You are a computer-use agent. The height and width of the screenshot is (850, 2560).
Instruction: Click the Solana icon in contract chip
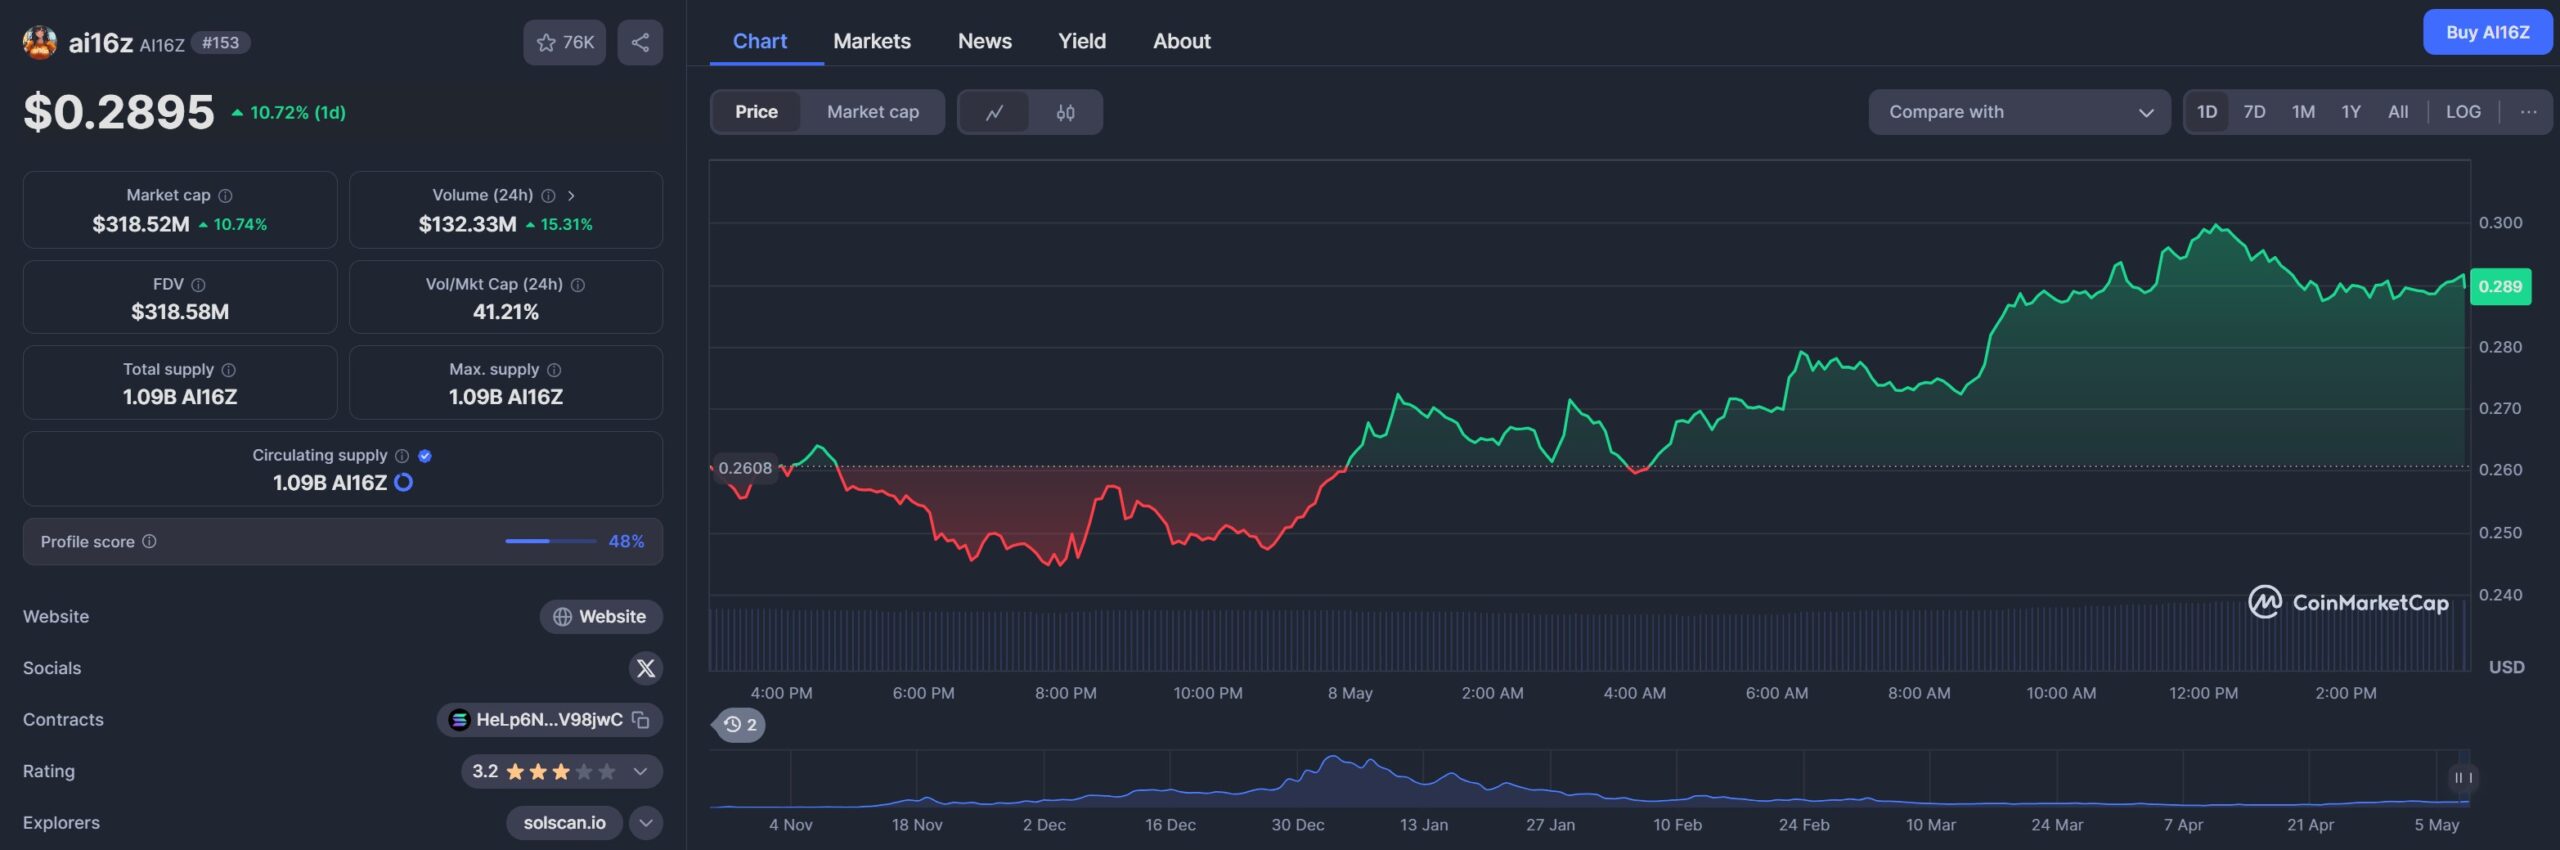[x=459, y=720]
